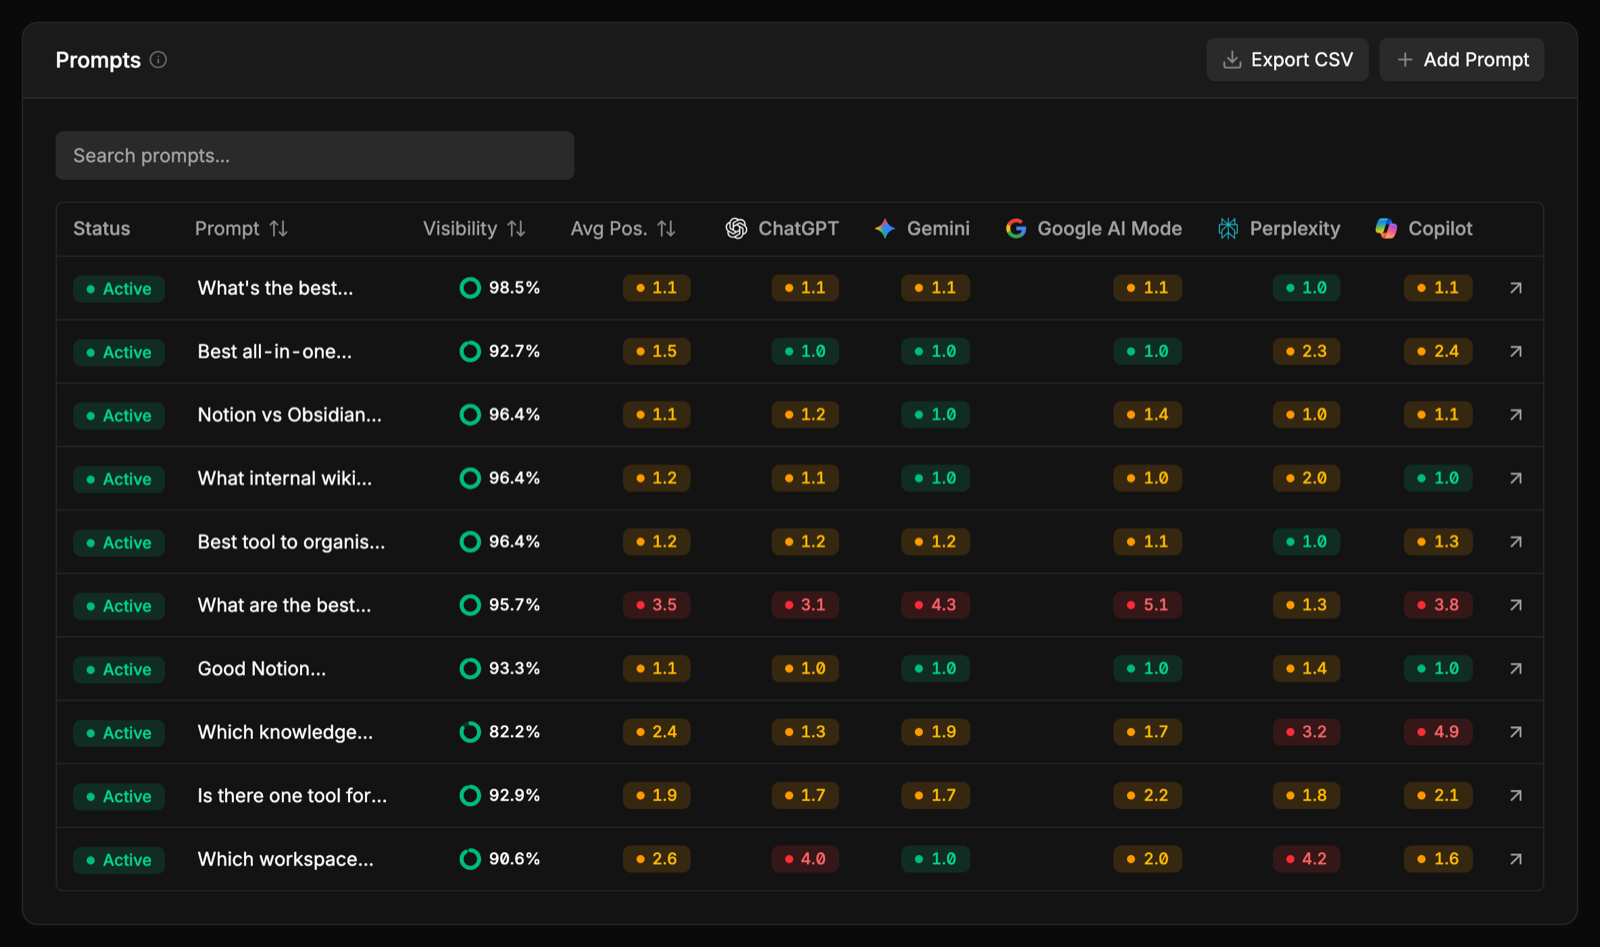Click the Copilot logo column header
Image resolution: width=1600 pixels, height=947 pixels.
1386,229
